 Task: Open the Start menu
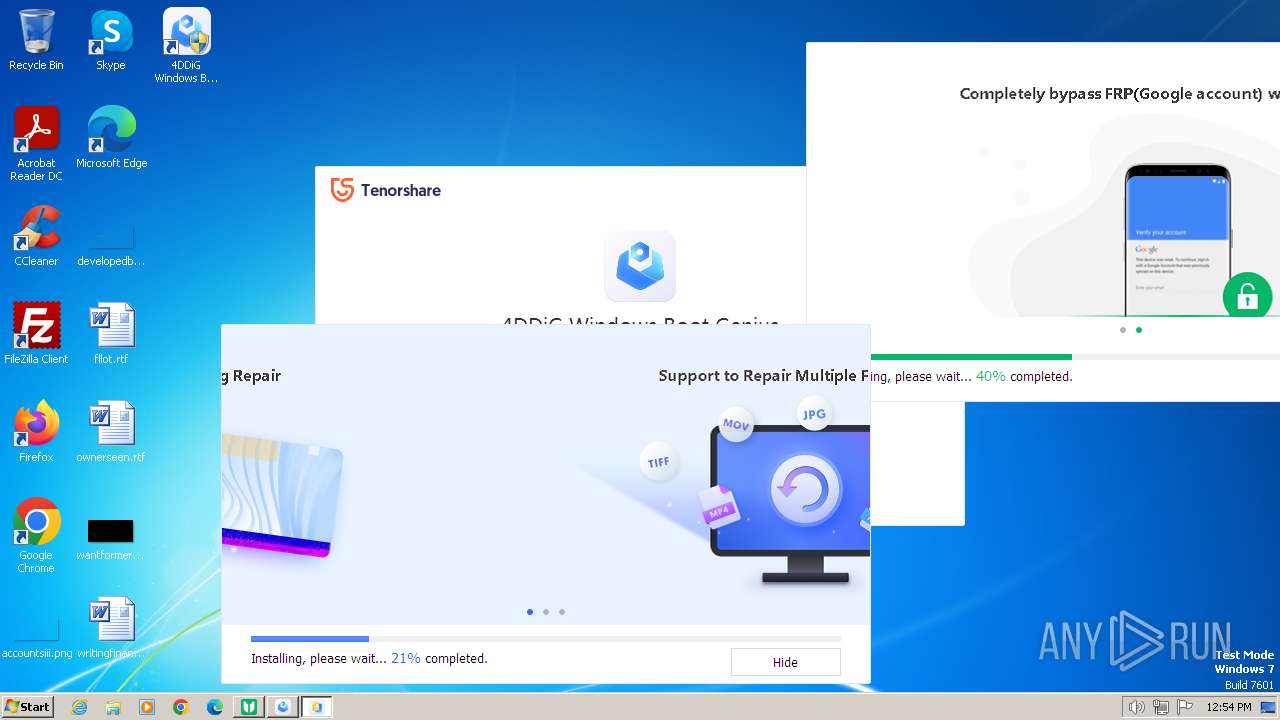coord(27,707)
